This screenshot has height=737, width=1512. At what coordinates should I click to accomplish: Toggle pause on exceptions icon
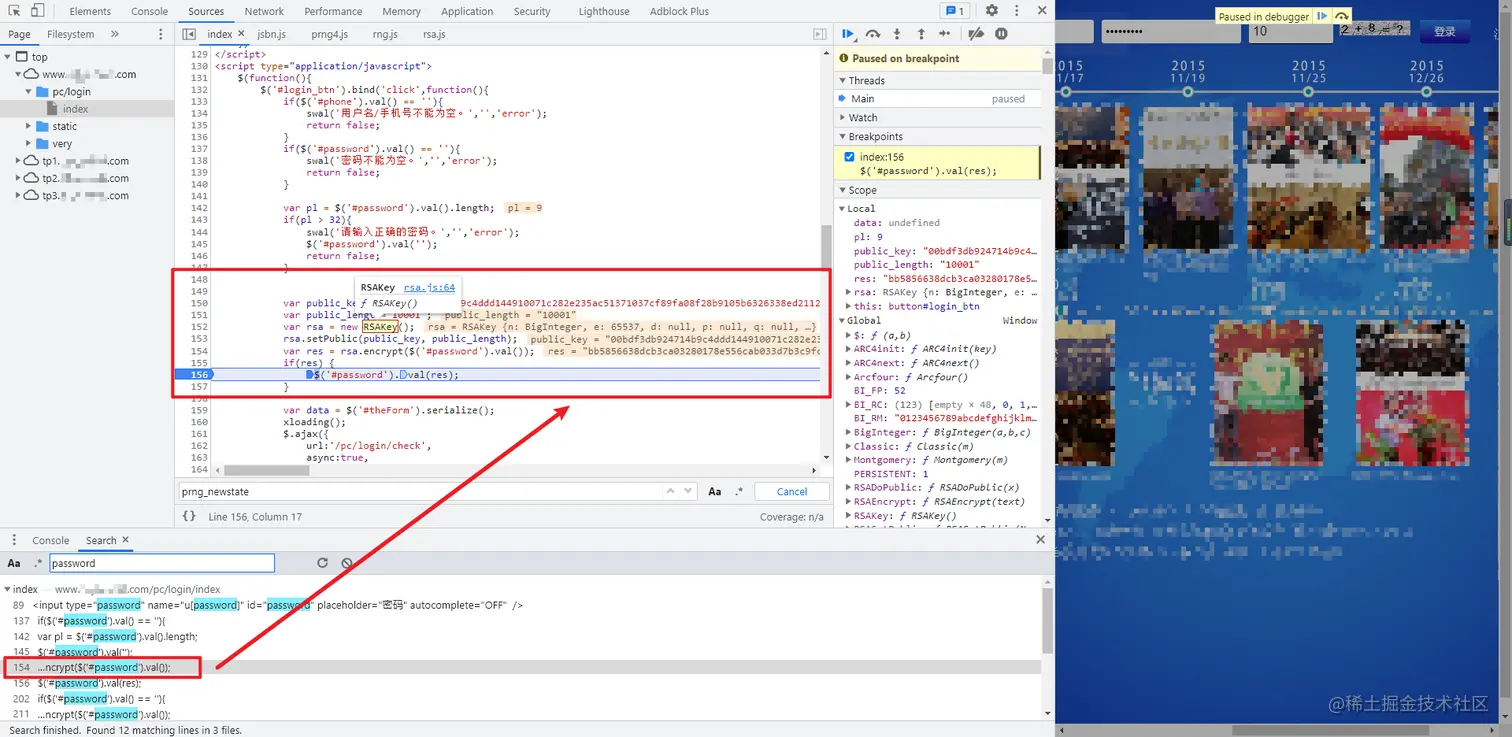coord(1001,34)
